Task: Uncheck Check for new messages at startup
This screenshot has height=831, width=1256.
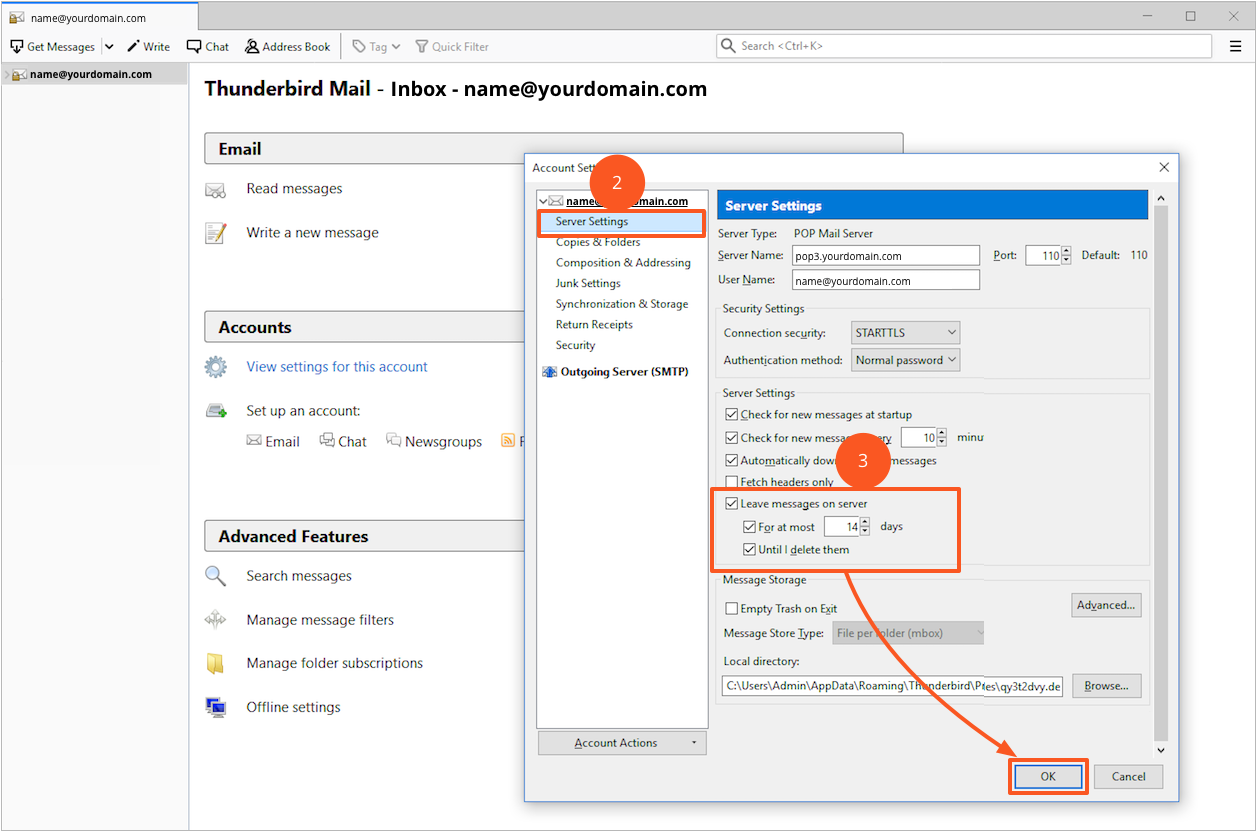Action: [732, 415]
